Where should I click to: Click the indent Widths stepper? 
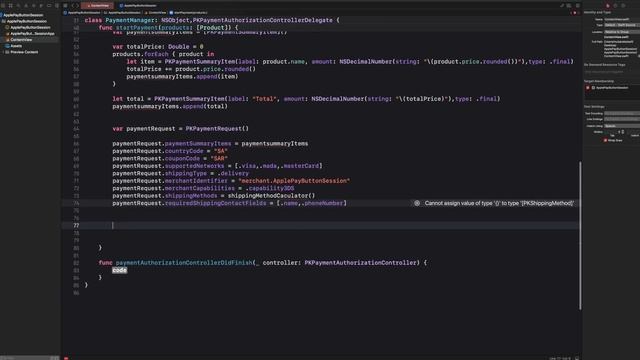click(x=623, y=132)
